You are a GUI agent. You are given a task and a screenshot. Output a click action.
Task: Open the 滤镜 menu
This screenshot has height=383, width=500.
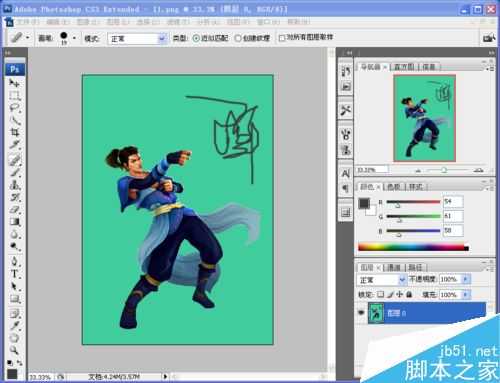point(178,22)
